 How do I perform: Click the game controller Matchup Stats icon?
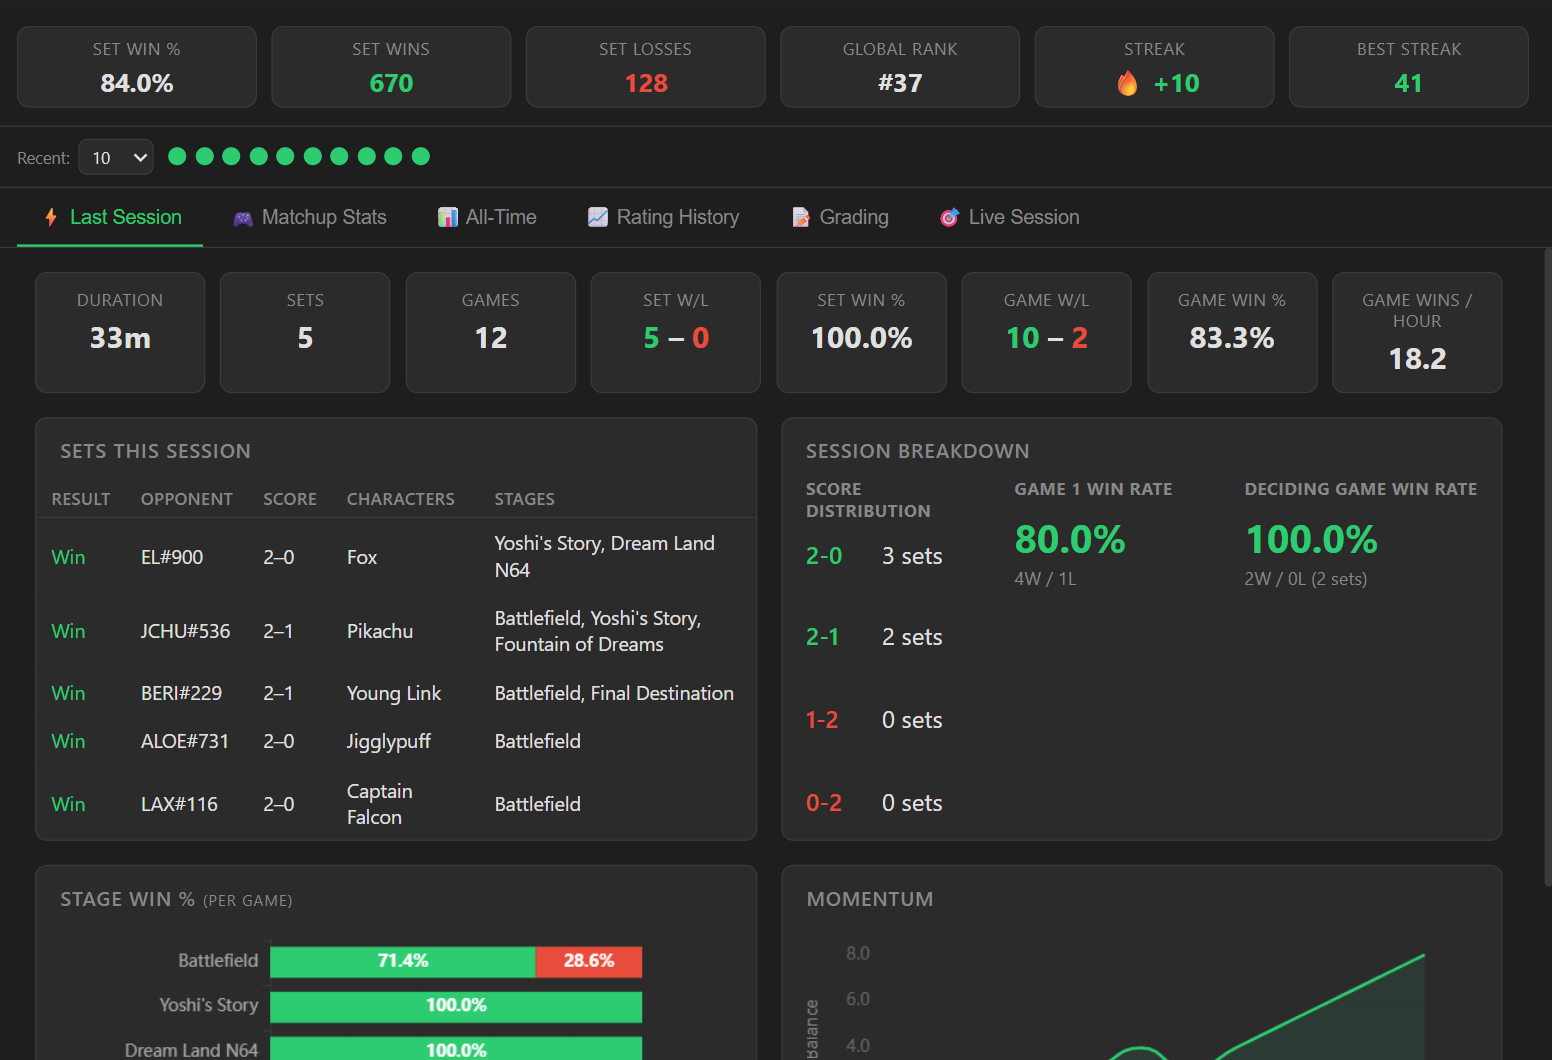(x=243, y=218)
